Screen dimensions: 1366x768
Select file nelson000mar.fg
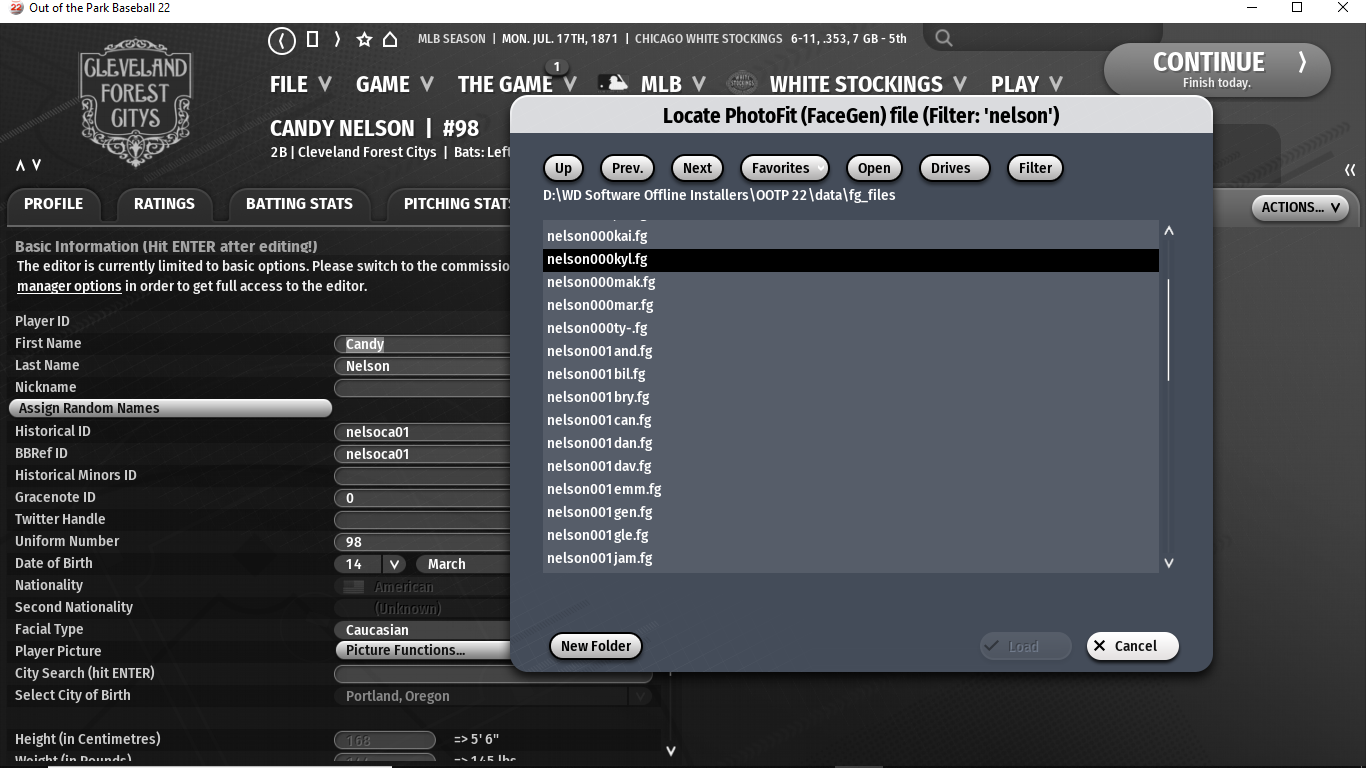click(851, 305)
